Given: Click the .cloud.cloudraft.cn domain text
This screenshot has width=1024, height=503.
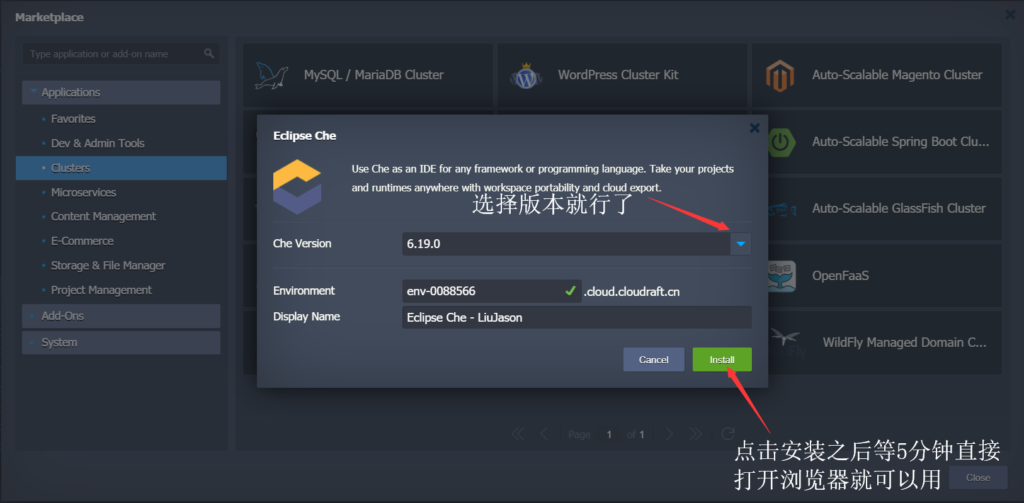Looking at the screenshot, I should 632,292.
